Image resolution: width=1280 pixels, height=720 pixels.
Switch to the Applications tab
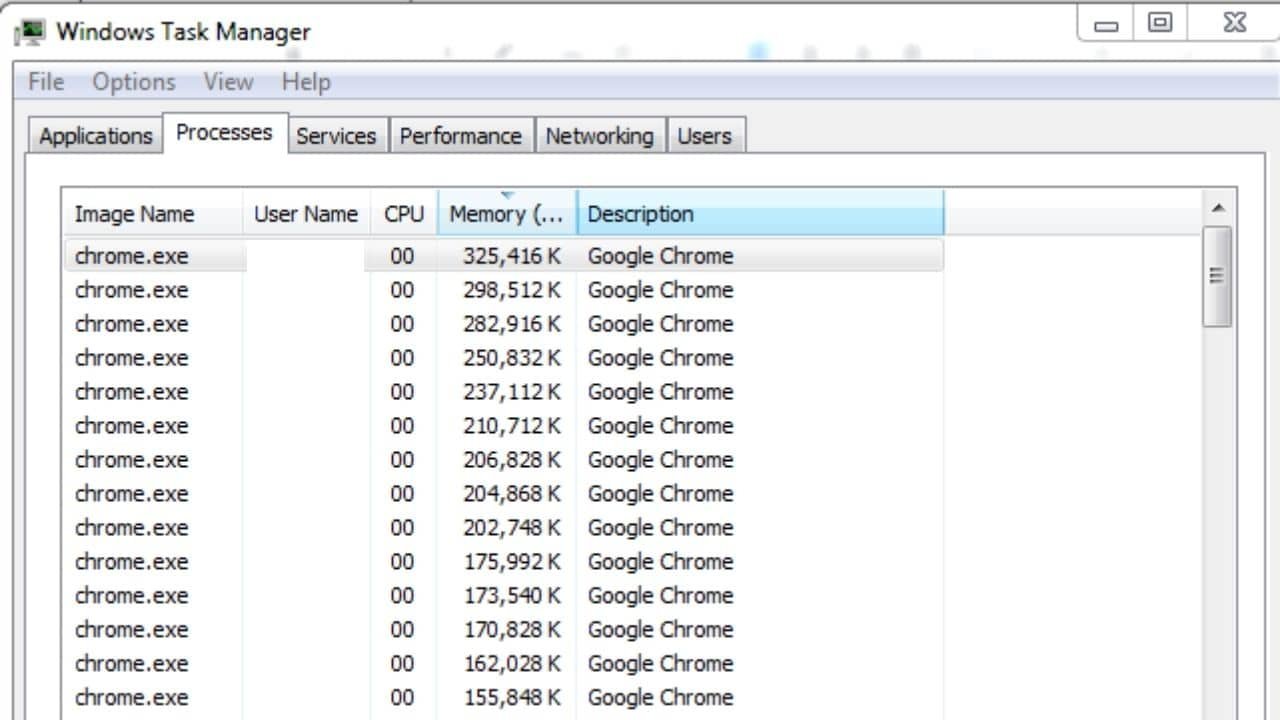pos(94,135)
